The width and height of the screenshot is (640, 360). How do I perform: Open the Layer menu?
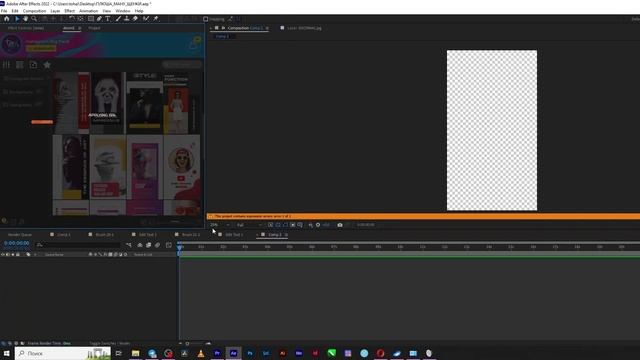coord(55,11)
